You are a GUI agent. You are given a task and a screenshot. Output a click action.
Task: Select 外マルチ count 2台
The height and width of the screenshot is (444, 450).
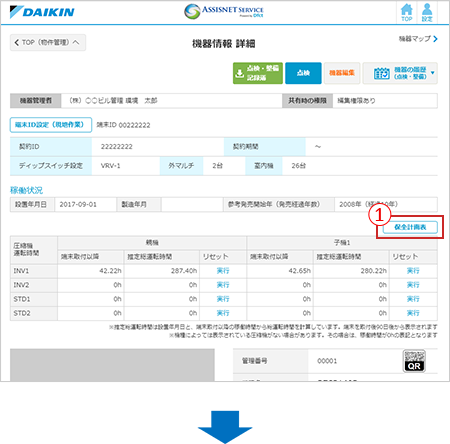click(x=218, y=166)
